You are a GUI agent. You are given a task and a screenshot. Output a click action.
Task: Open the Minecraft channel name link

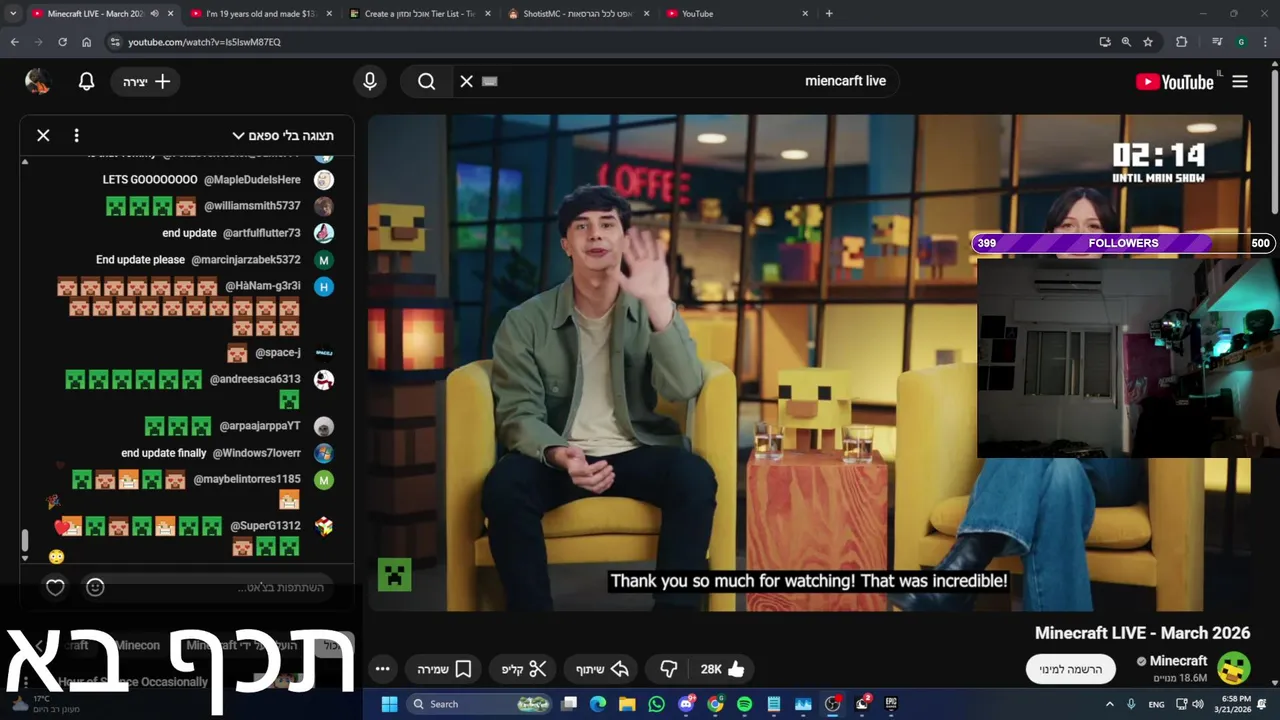[x=1178, y=661]
